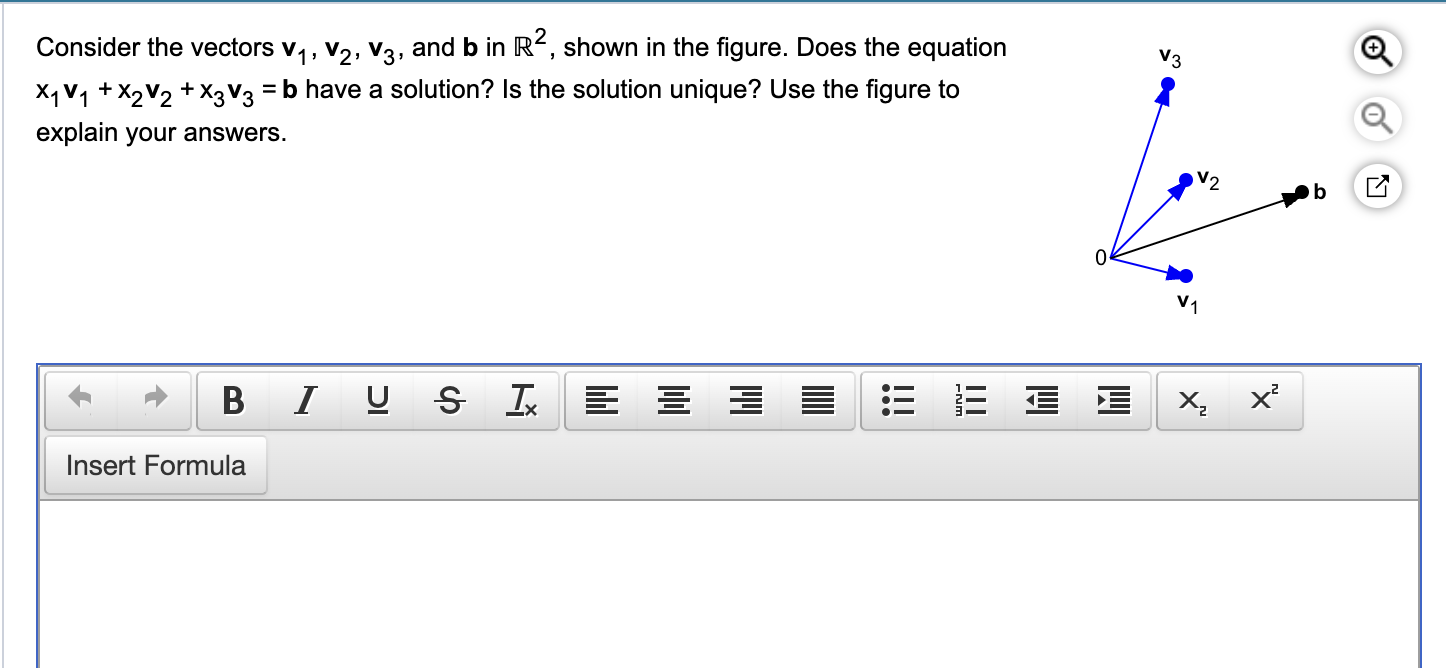Decrease the indent level
Viewport: 1446px width, 668px height.
(x=1040, y=400)
